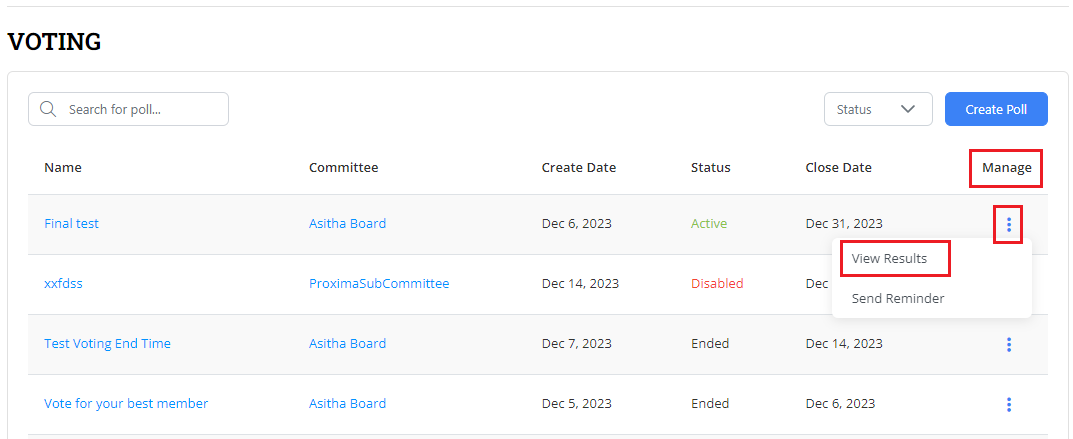Click the search magnifier icon
This screenshot has width=1073, height=439.
(47, 109)
